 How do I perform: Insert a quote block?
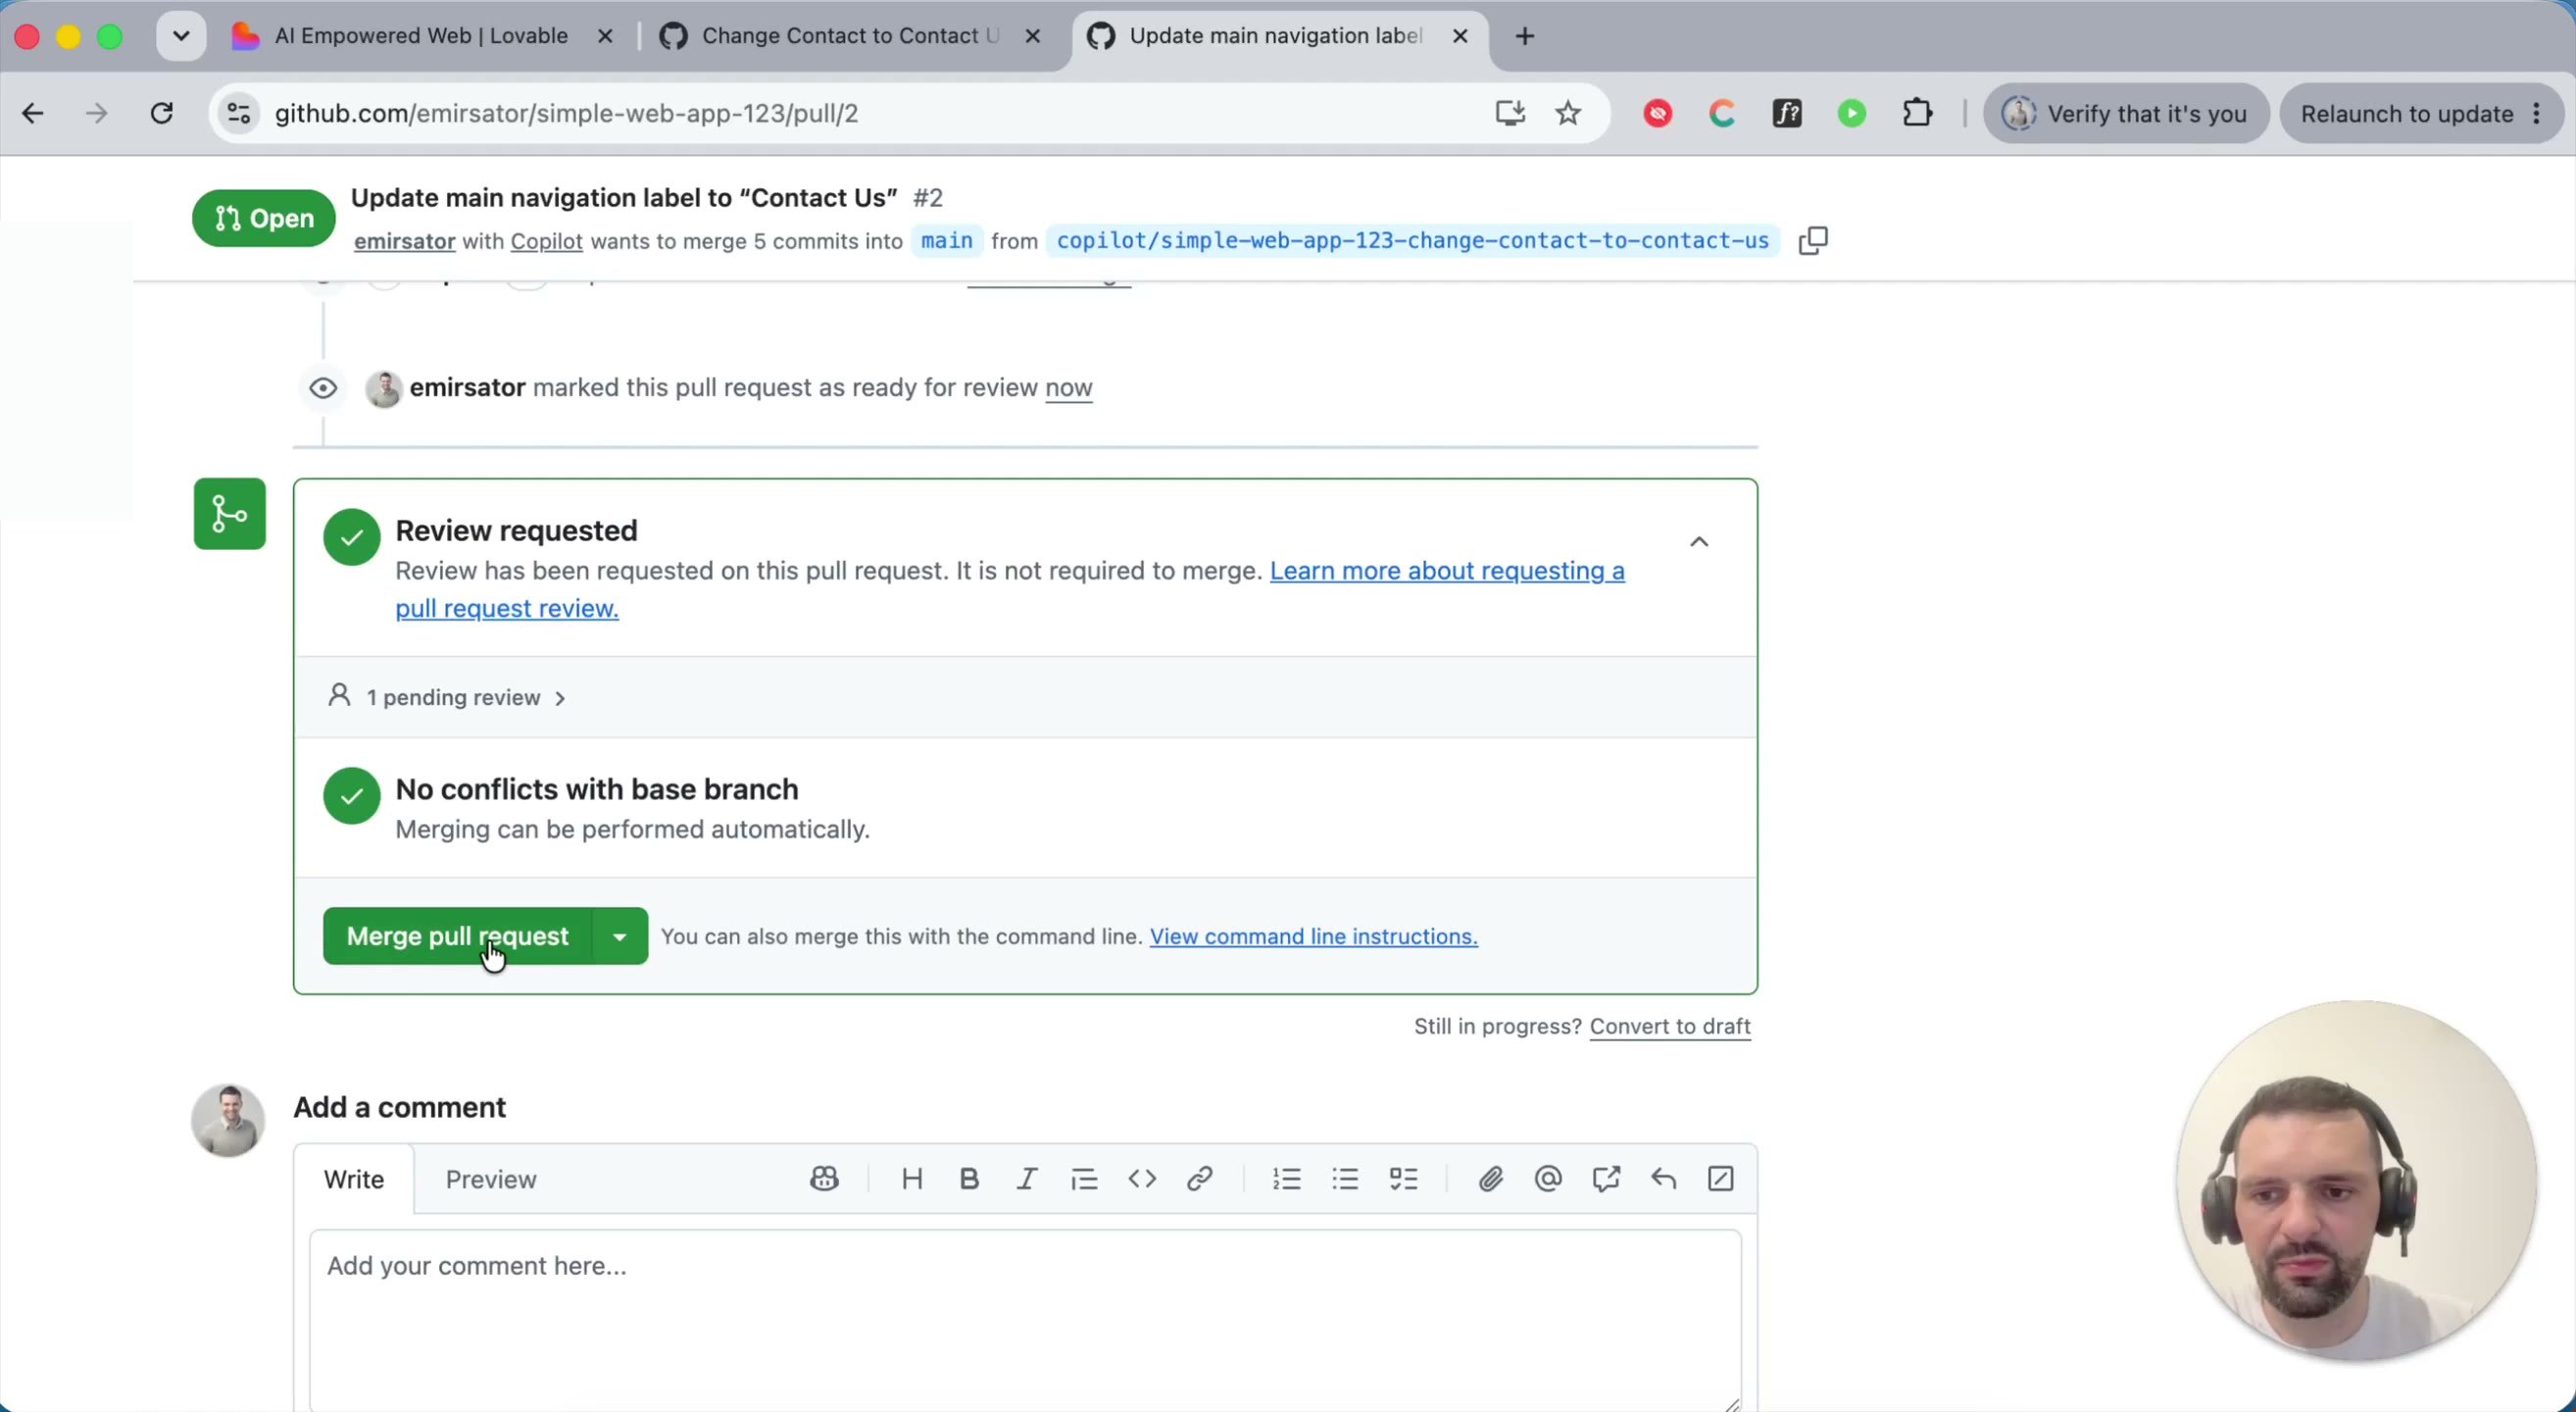coord(1084,1179)
